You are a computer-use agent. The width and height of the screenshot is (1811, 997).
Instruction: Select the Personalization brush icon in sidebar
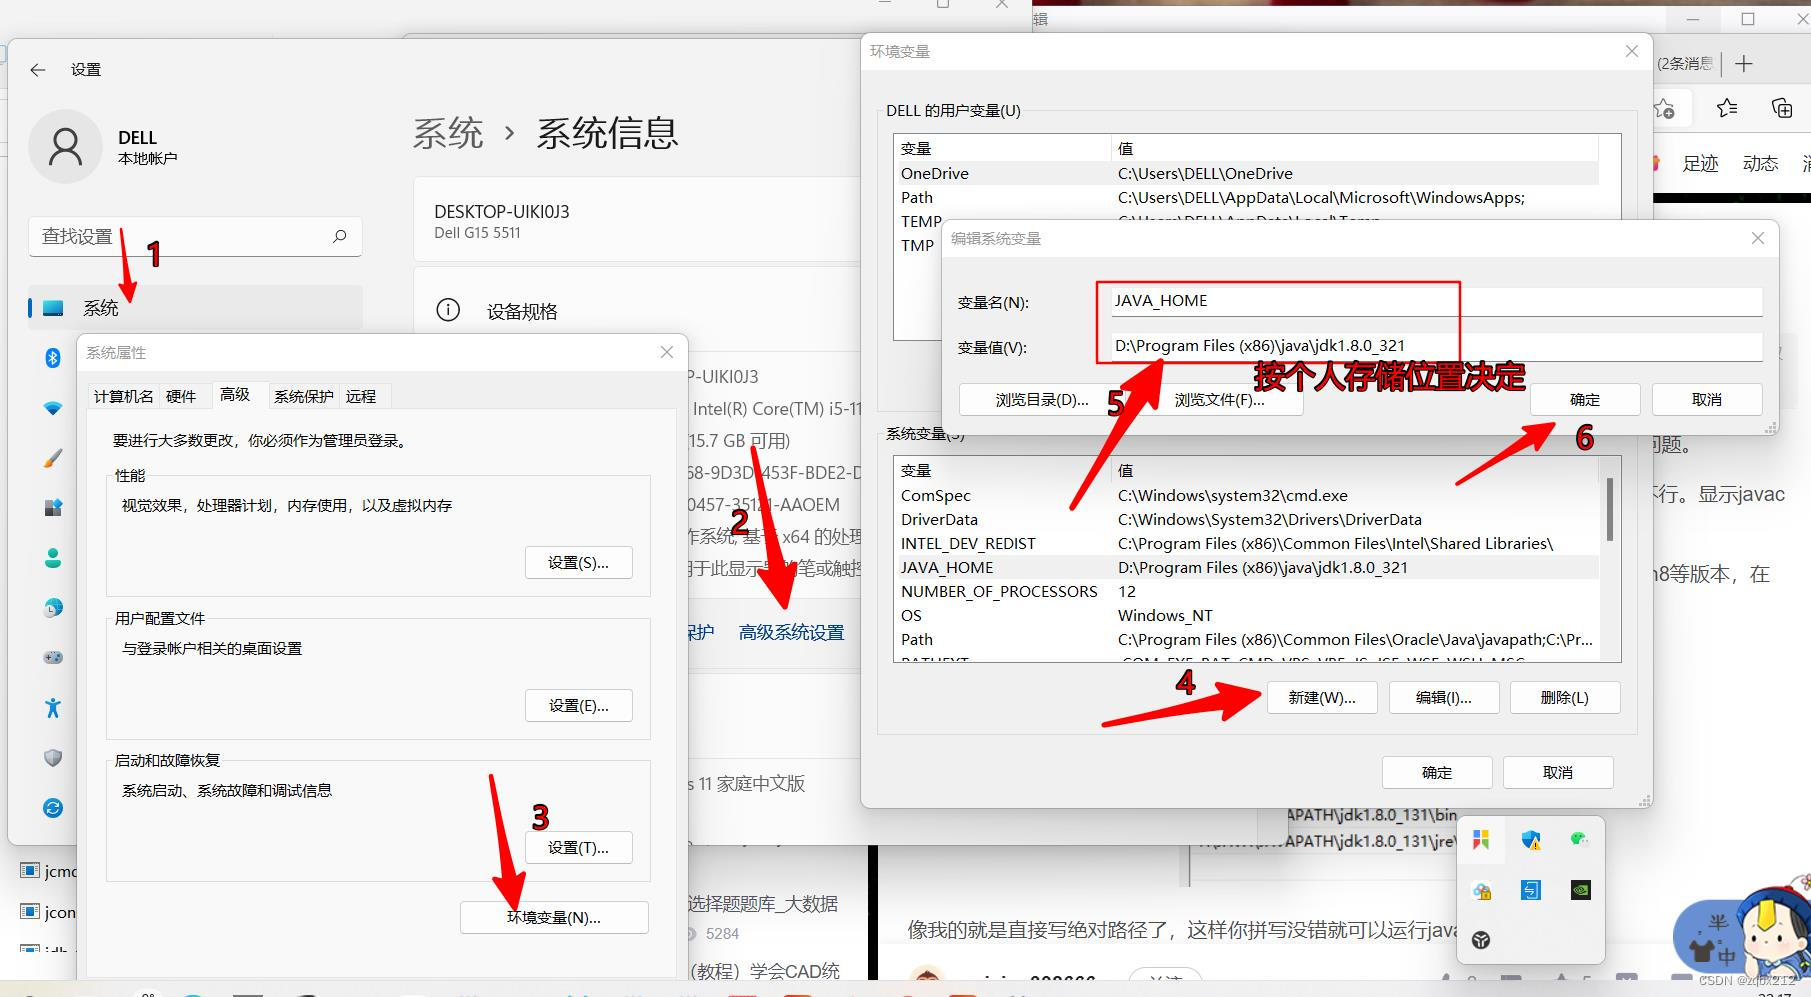[x=52, y=457]
